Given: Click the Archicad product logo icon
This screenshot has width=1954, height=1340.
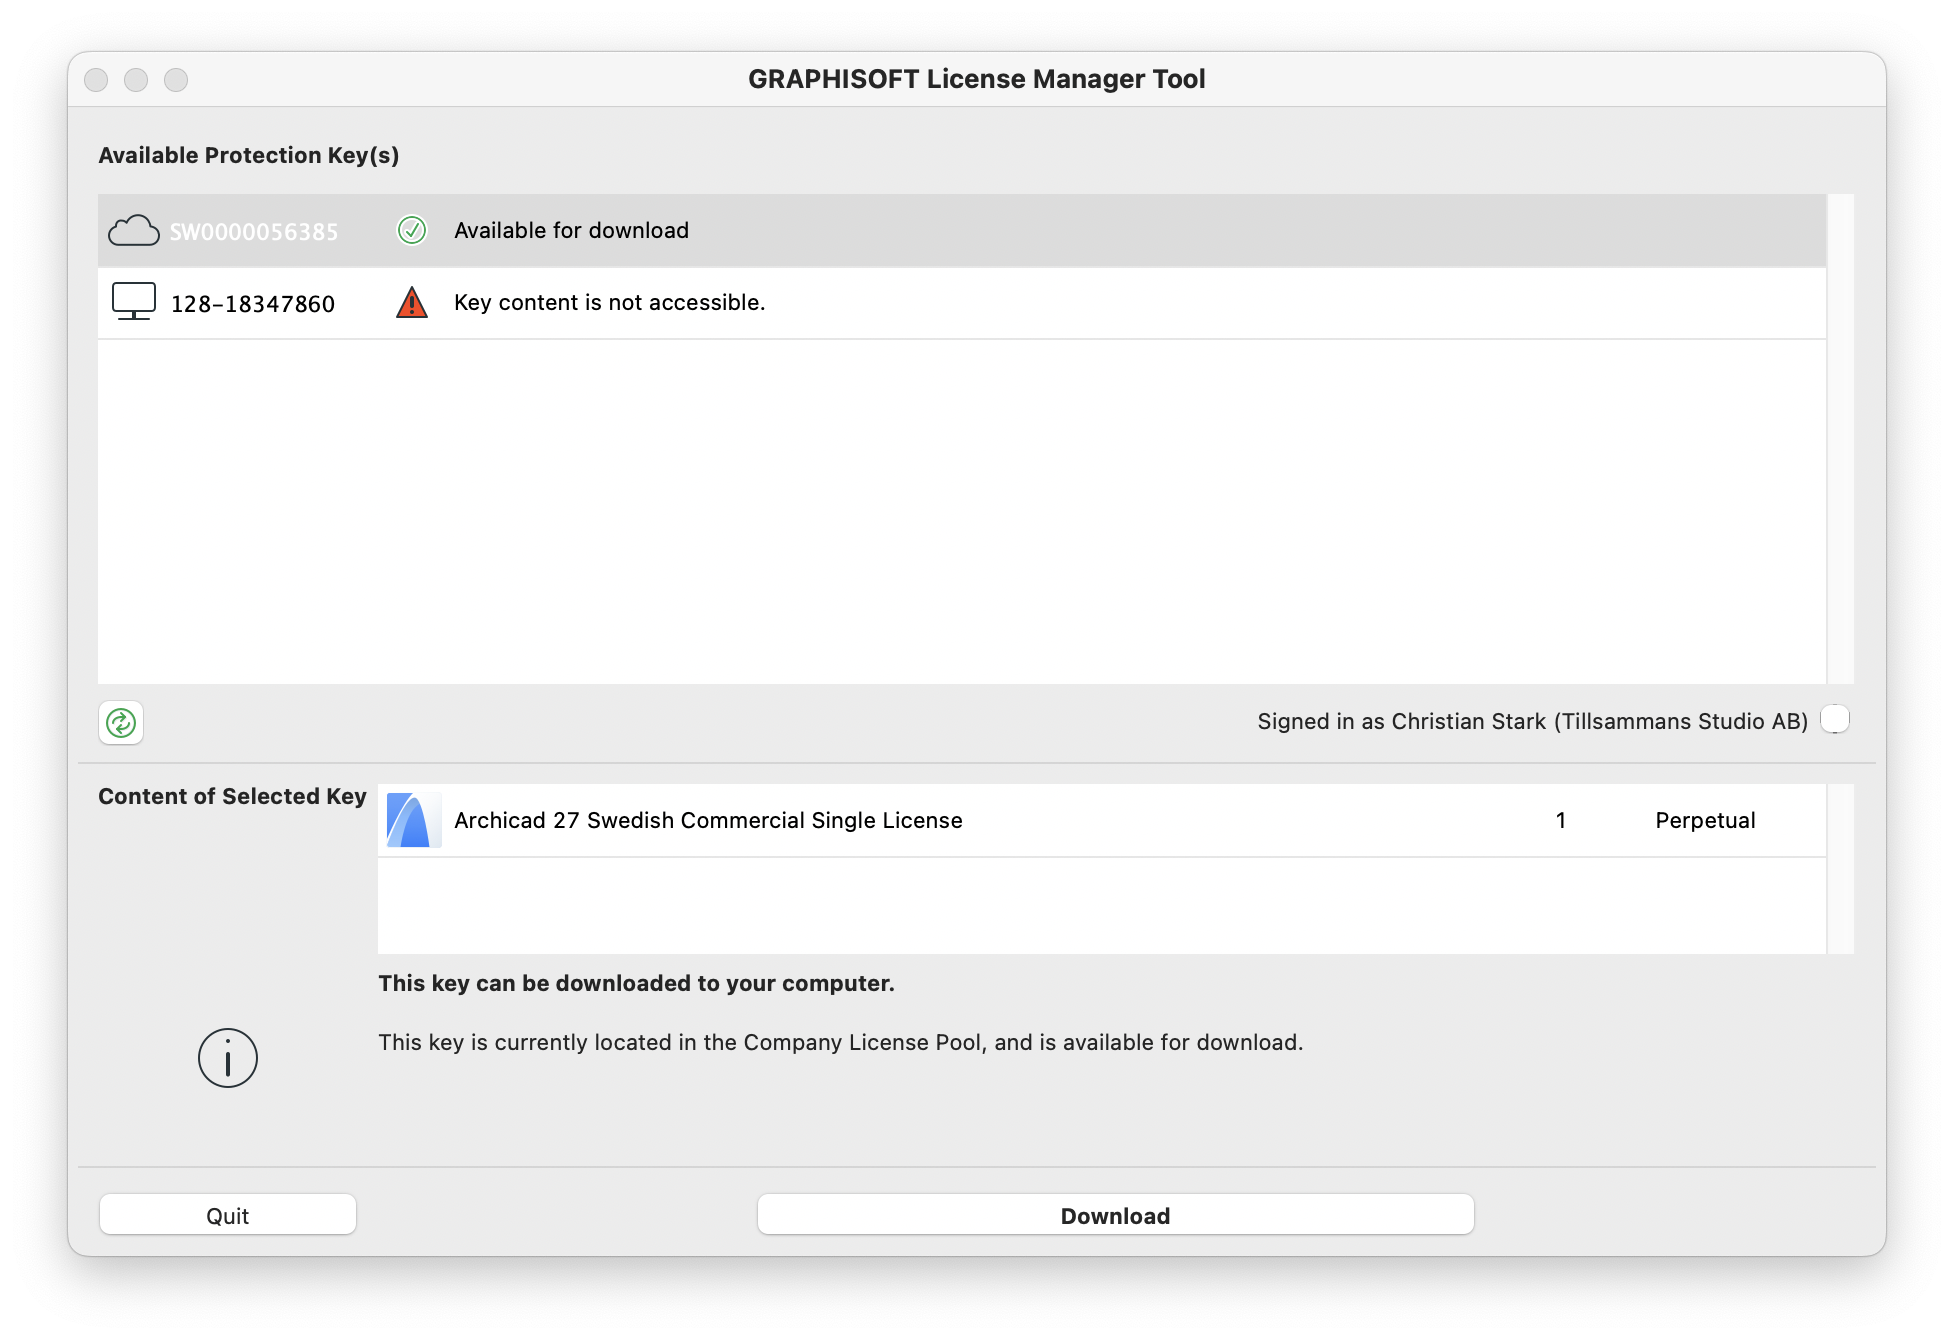Looking at the screenshot, I should pyautogui.click(x=413, y=821).
